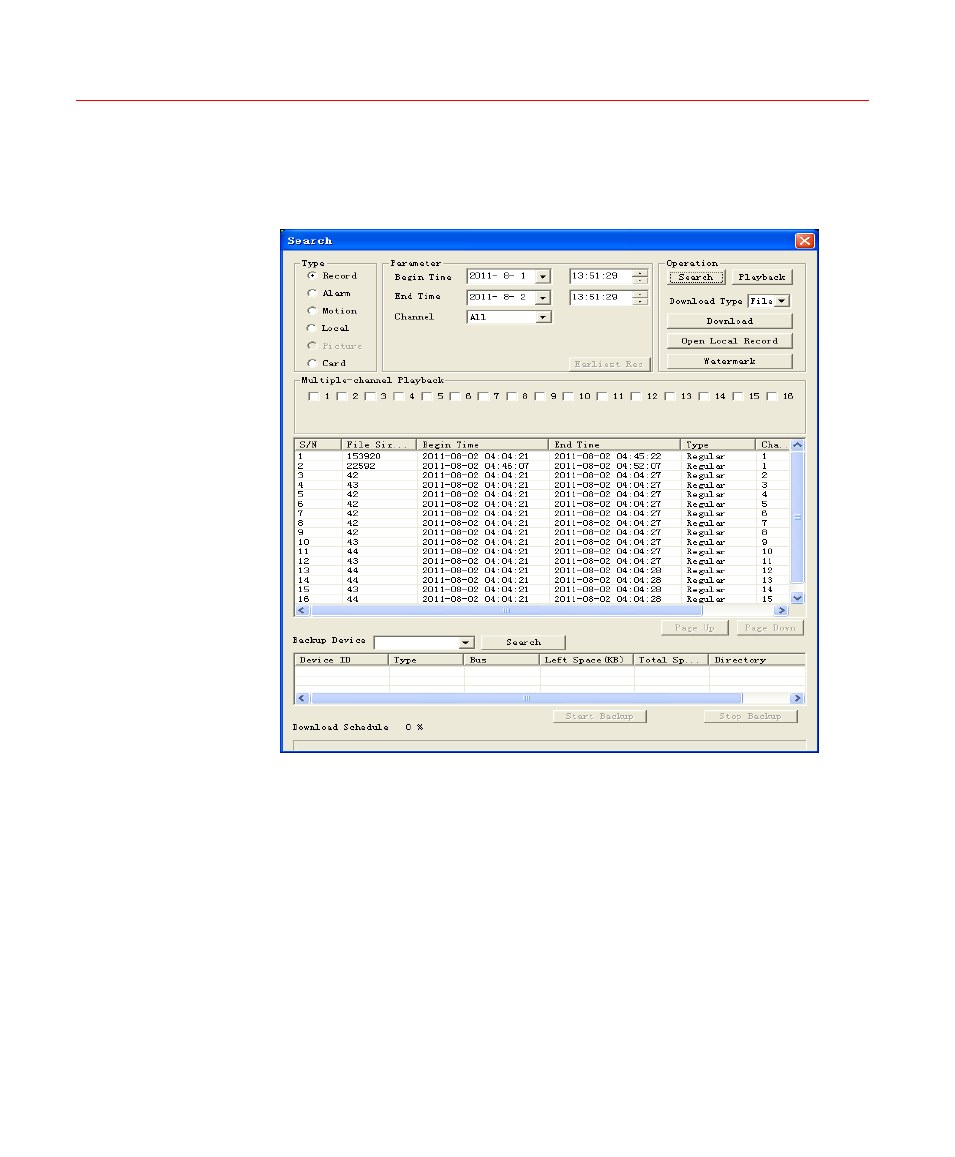The image size is (955, 1157).
Task: Select the record row with file size 153920
Action: (542, 457)
